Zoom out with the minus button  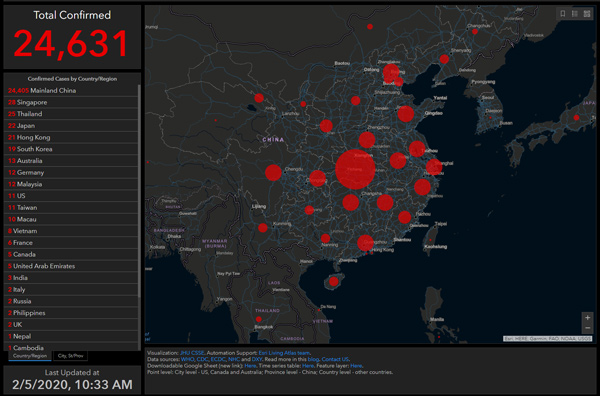[x=587, y=328]
